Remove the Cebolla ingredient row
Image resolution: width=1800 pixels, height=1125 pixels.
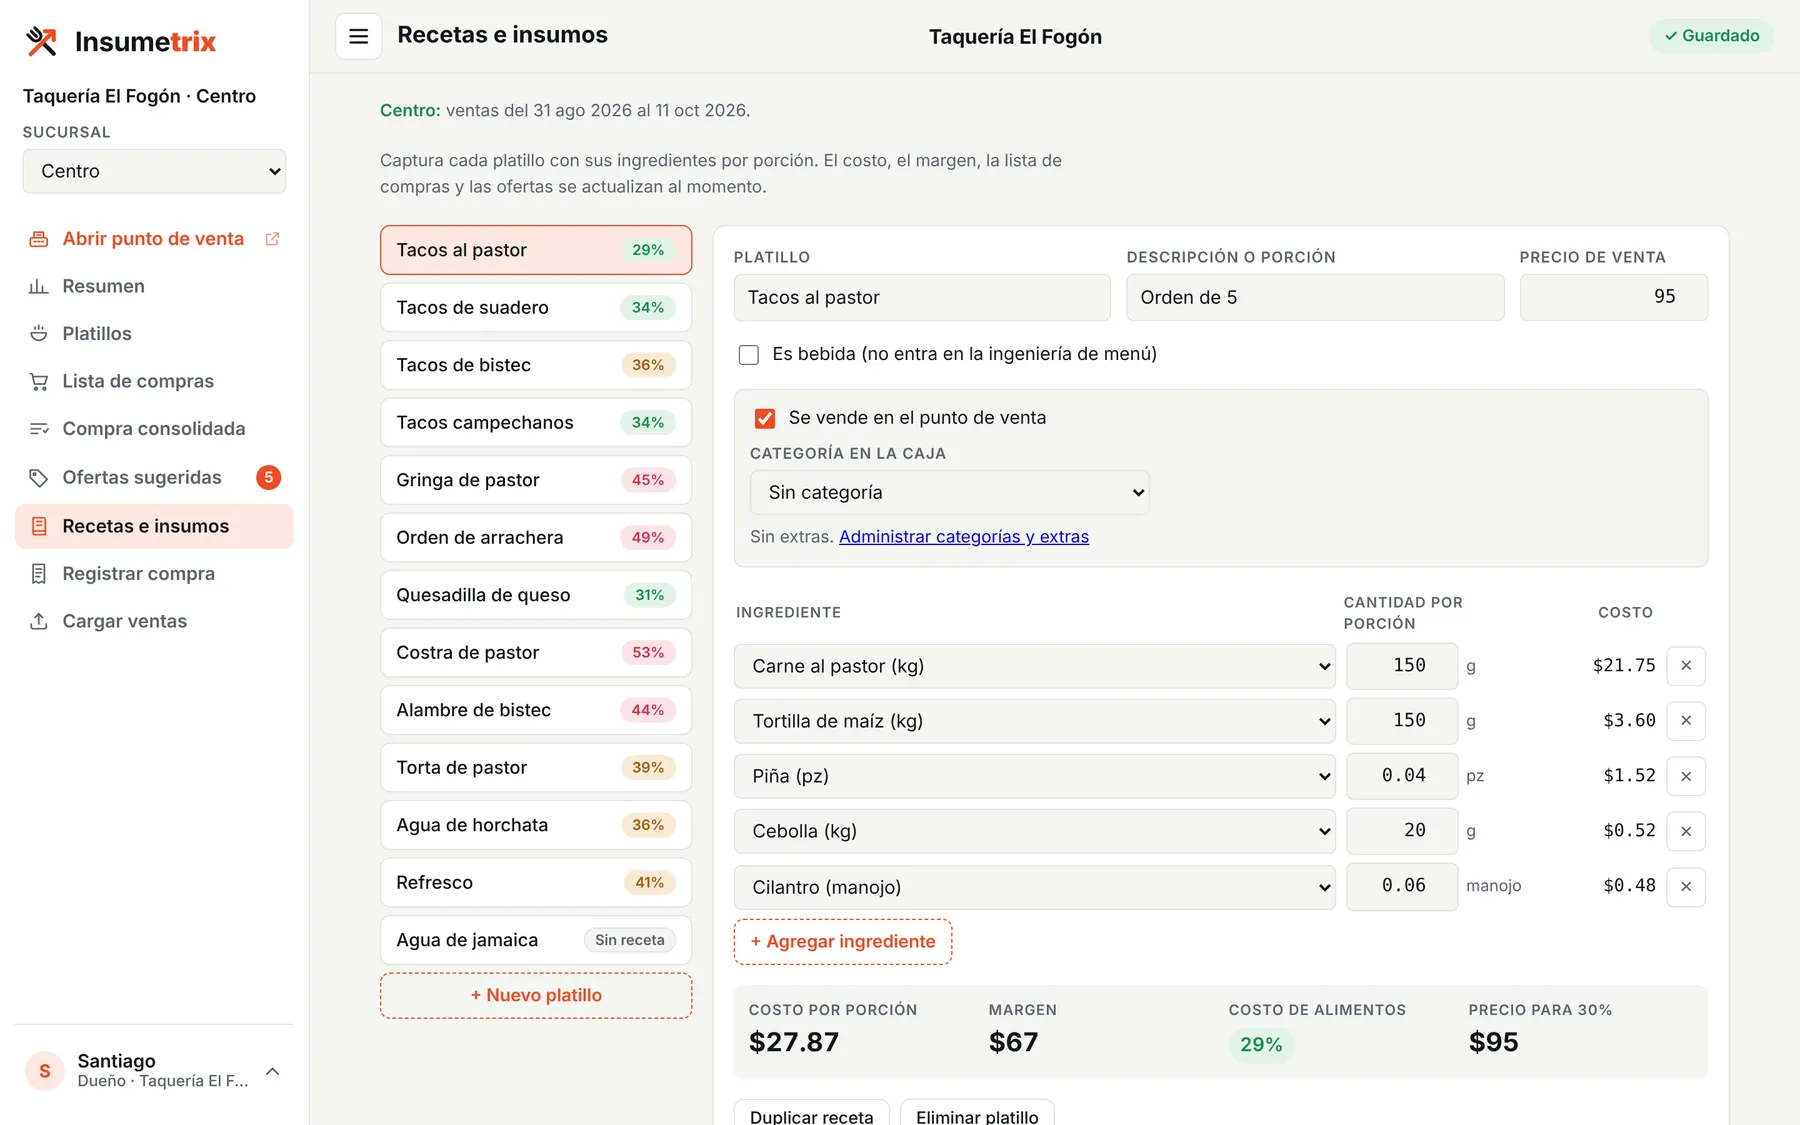(1686, 831)
